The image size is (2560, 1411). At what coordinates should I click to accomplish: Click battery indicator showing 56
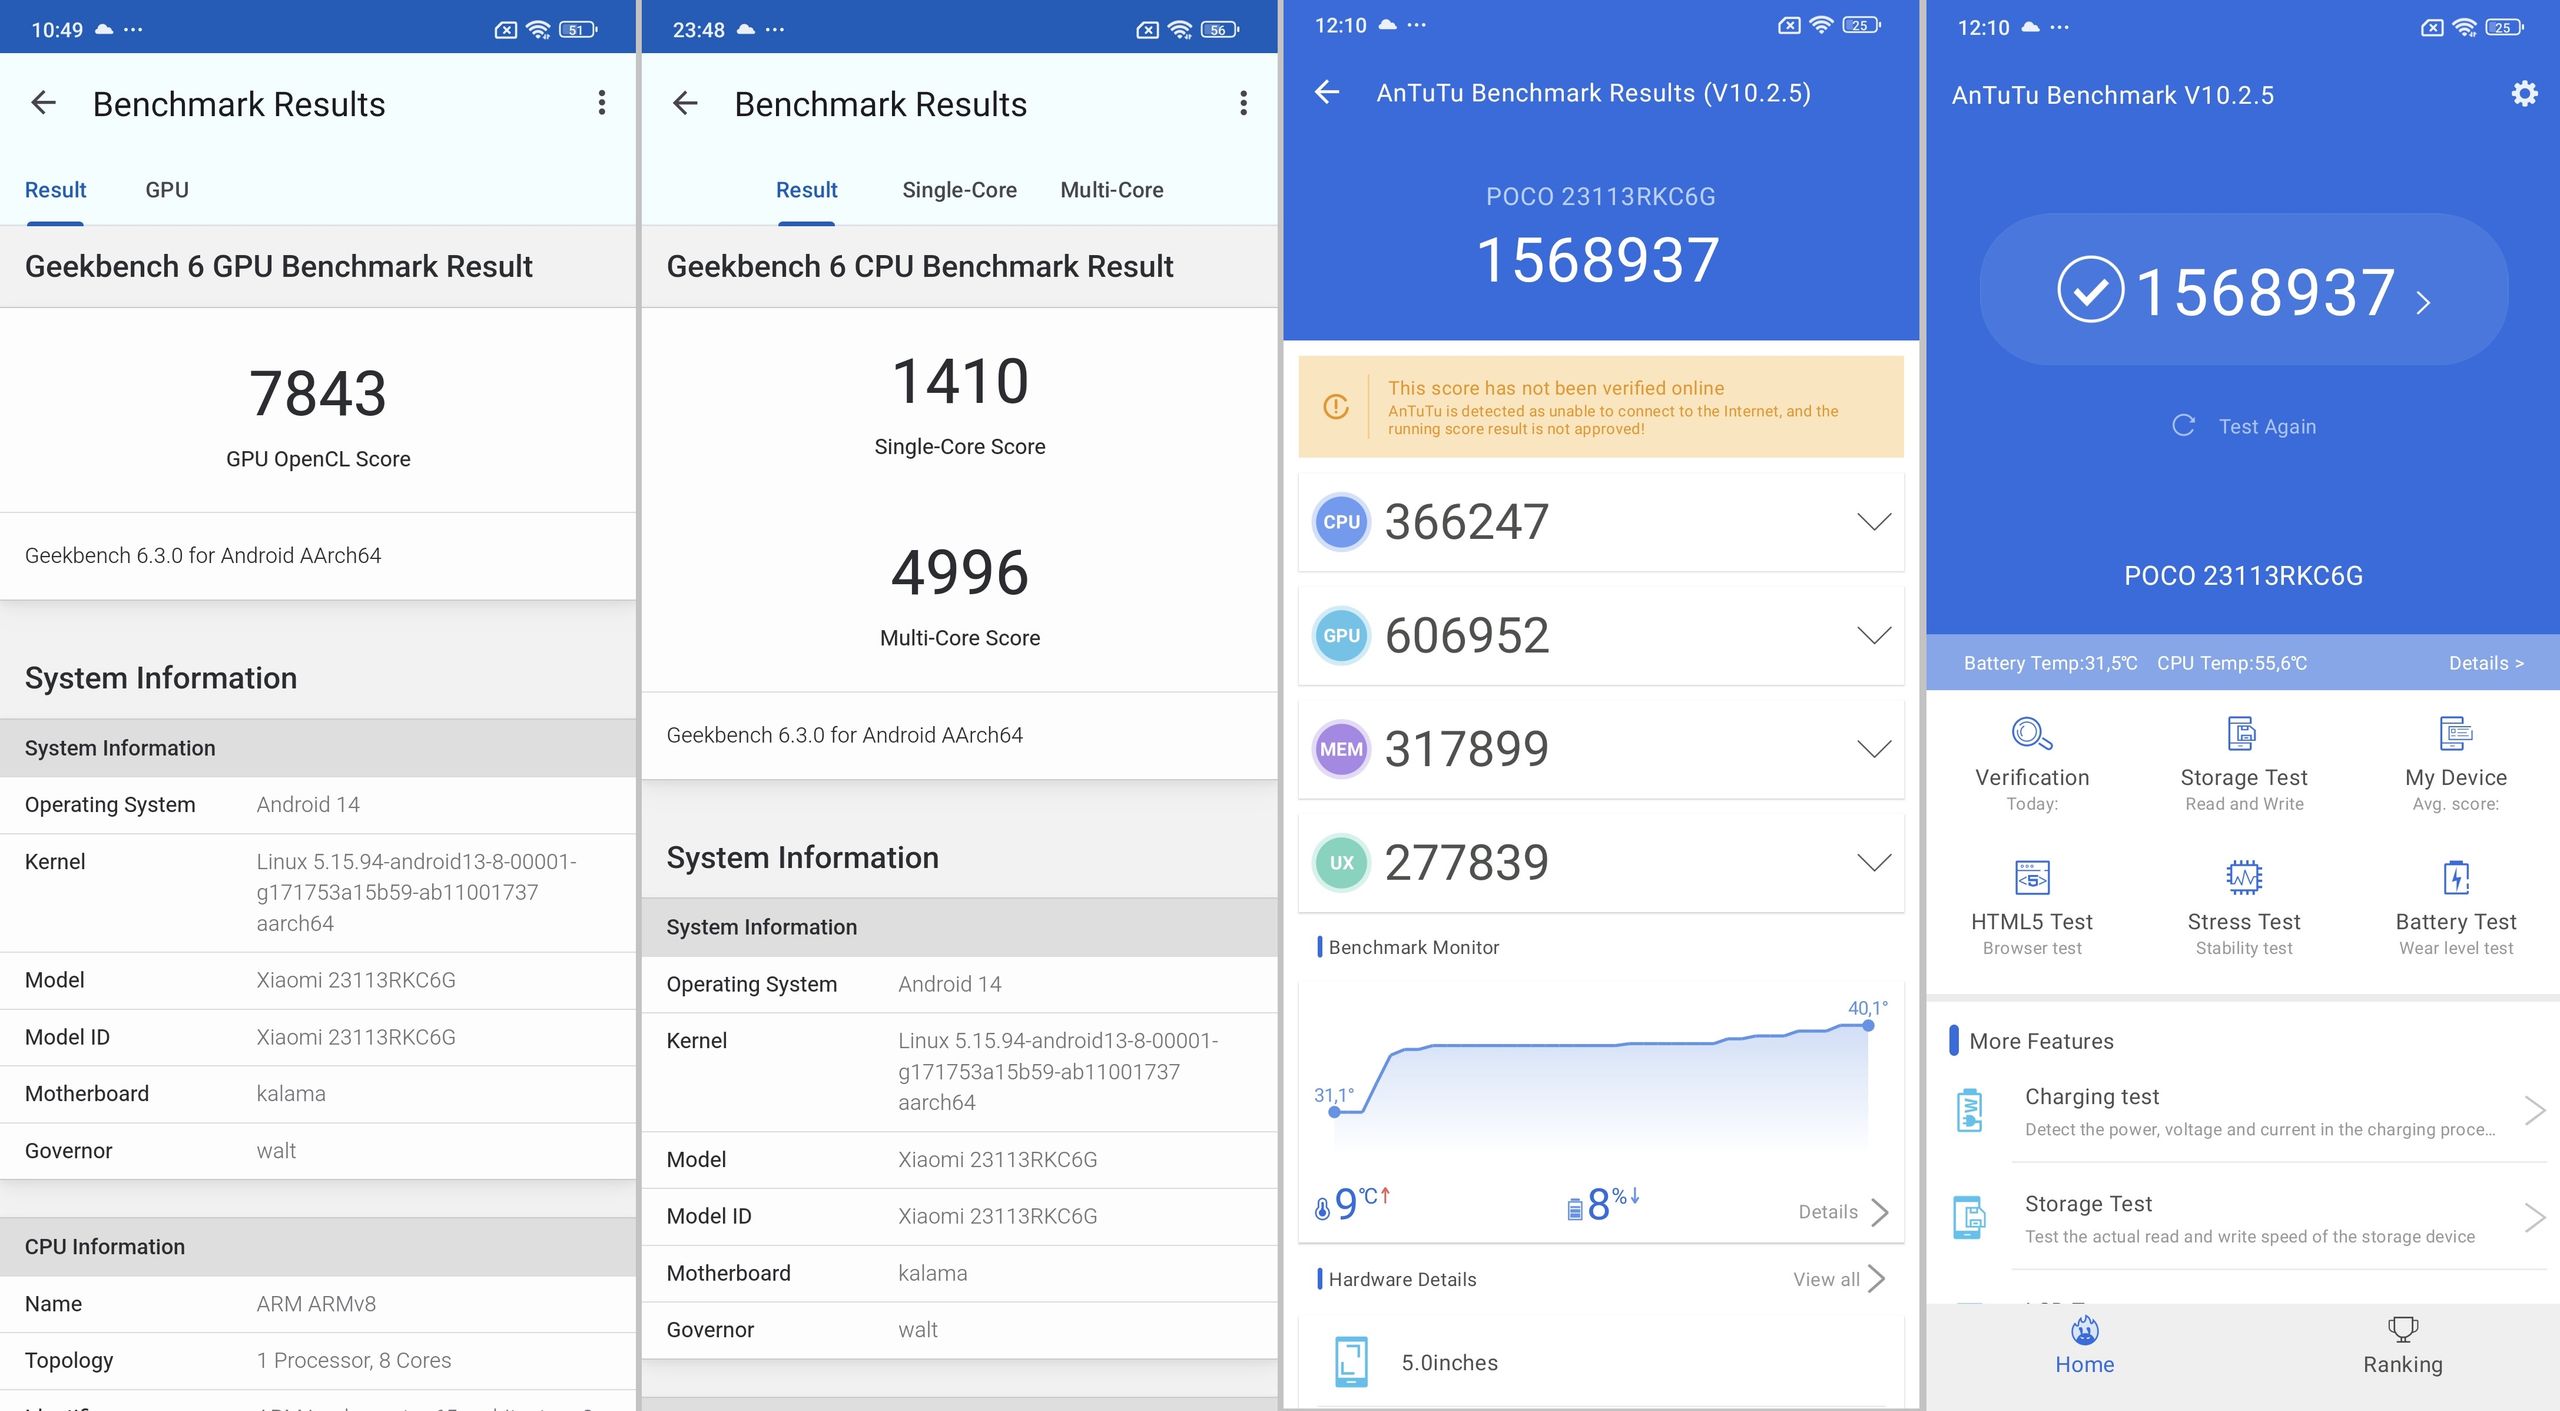1219,30
